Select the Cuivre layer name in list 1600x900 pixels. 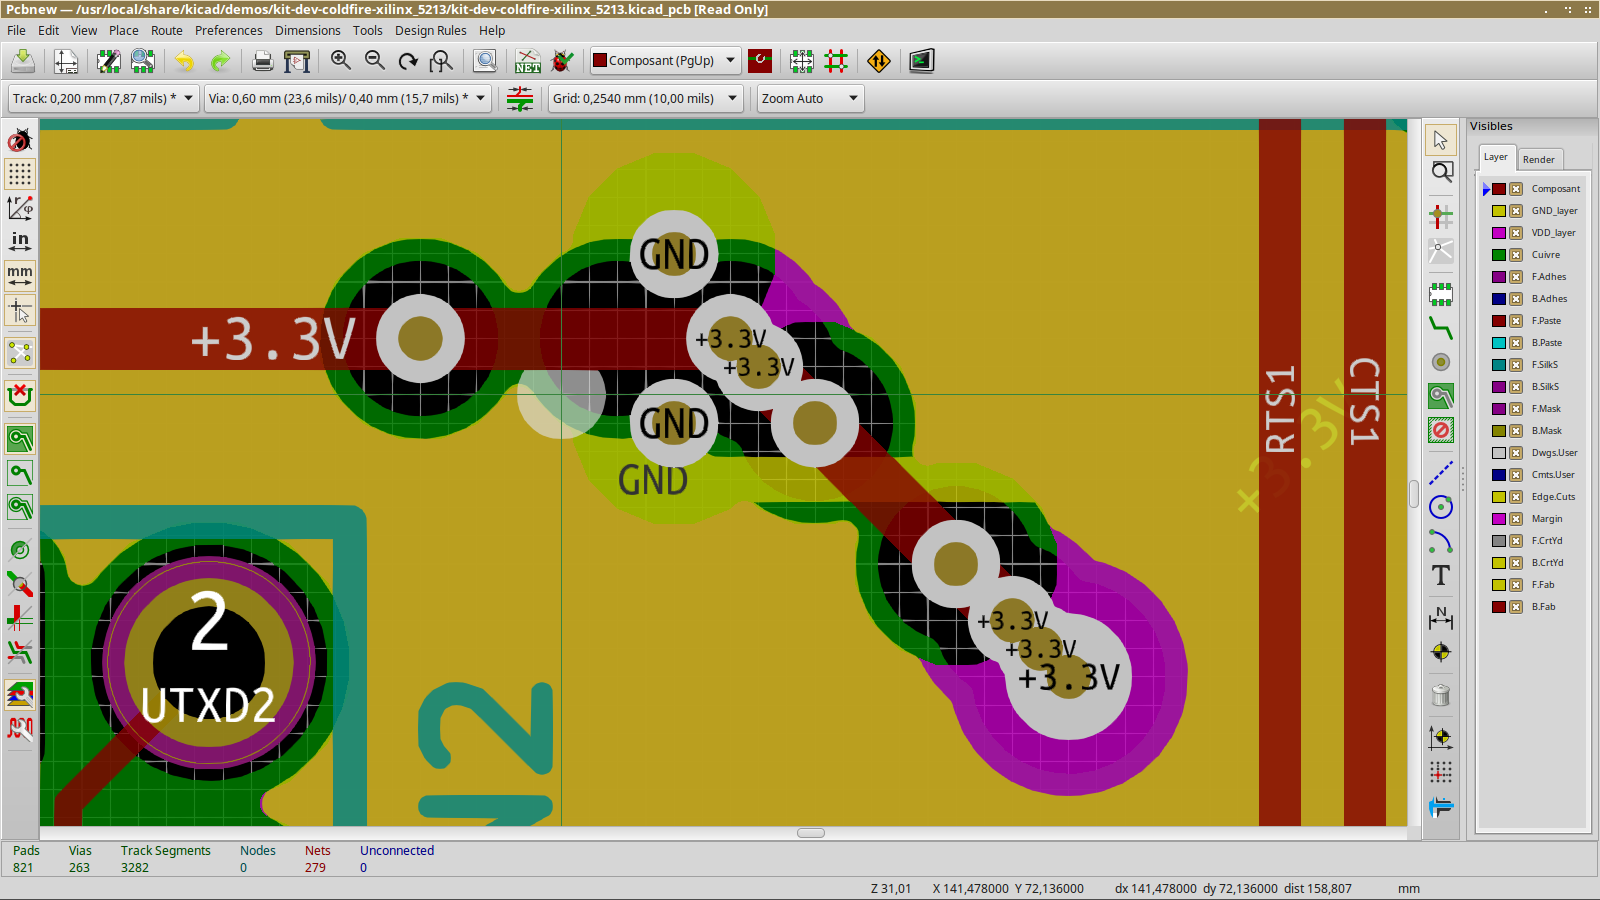click(x=1545, y=255)
